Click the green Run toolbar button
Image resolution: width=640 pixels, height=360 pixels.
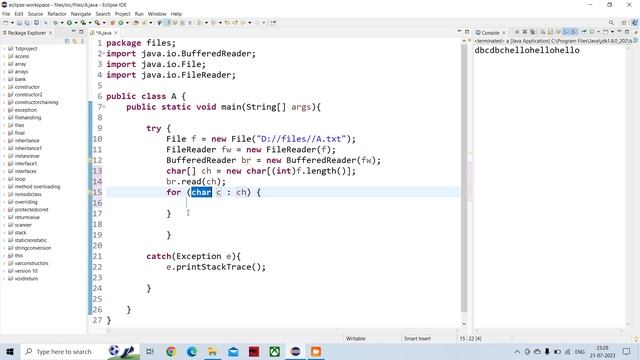coord(69,23)
